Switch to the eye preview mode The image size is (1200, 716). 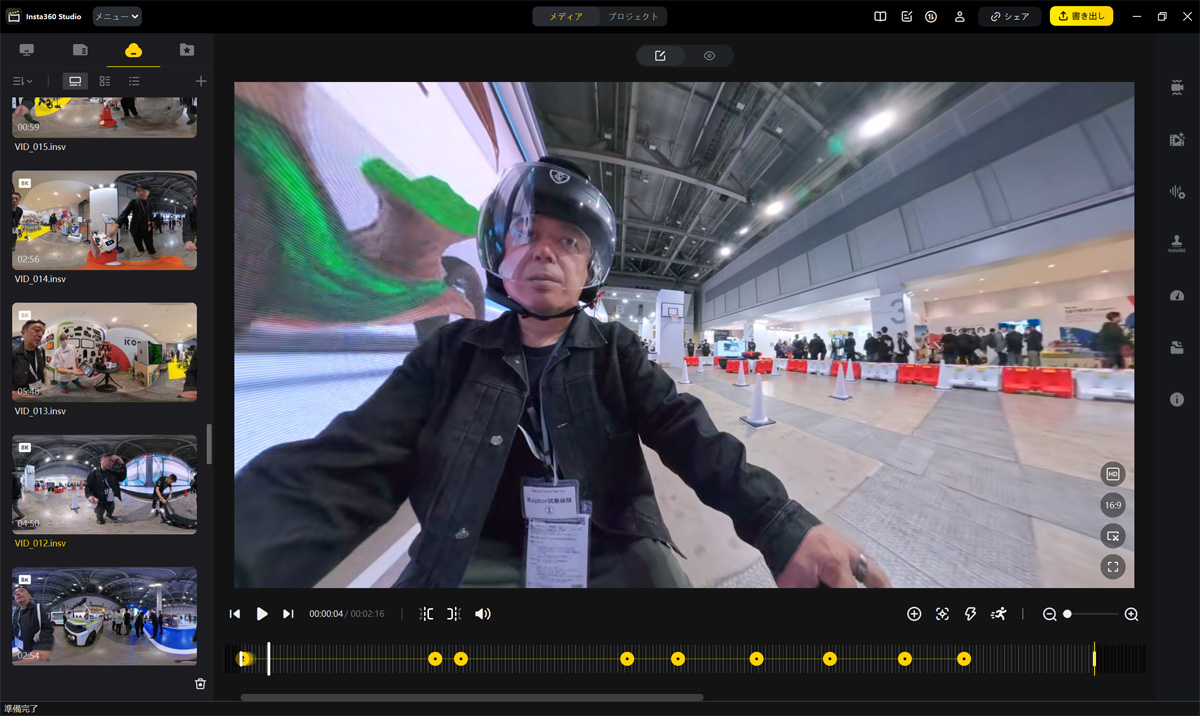tap(709, 56)
